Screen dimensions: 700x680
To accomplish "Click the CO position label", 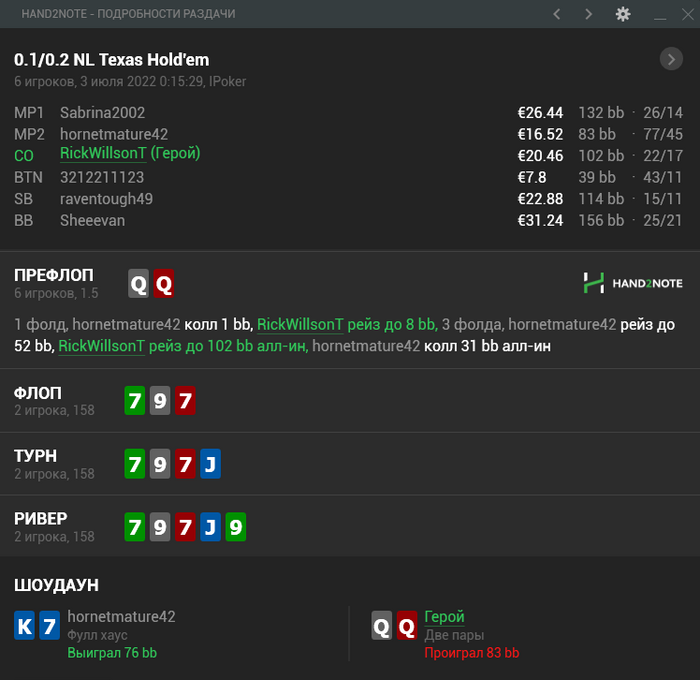I will (24, 155).
